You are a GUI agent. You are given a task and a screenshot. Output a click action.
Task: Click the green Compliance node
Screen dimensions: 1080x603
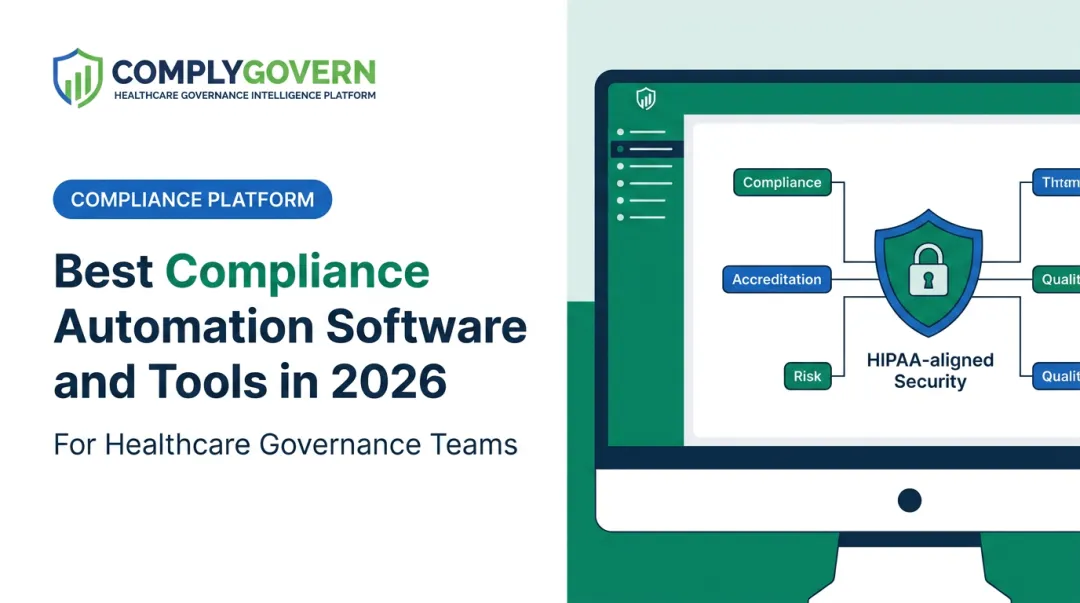point(782,182)
